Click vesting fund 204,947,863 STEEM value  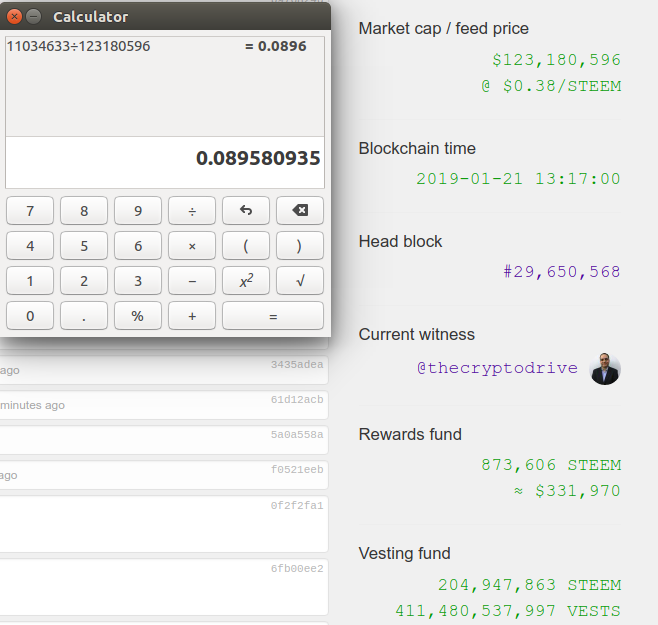[x=530, y=585]
